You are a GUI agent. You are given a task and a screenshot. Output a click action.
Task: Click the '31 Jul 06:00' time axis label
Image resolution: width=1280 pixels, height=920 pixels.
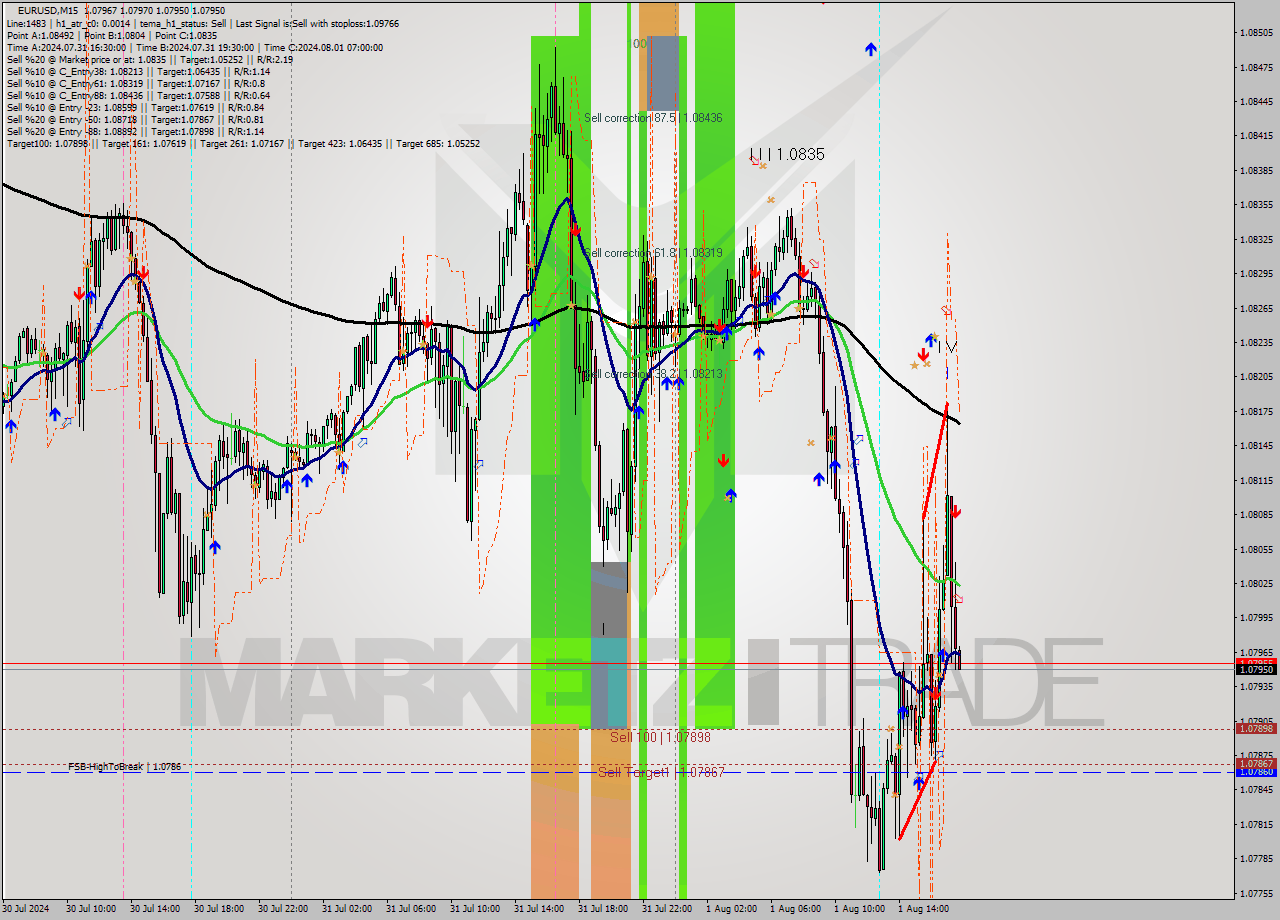(x=412, y=909)
